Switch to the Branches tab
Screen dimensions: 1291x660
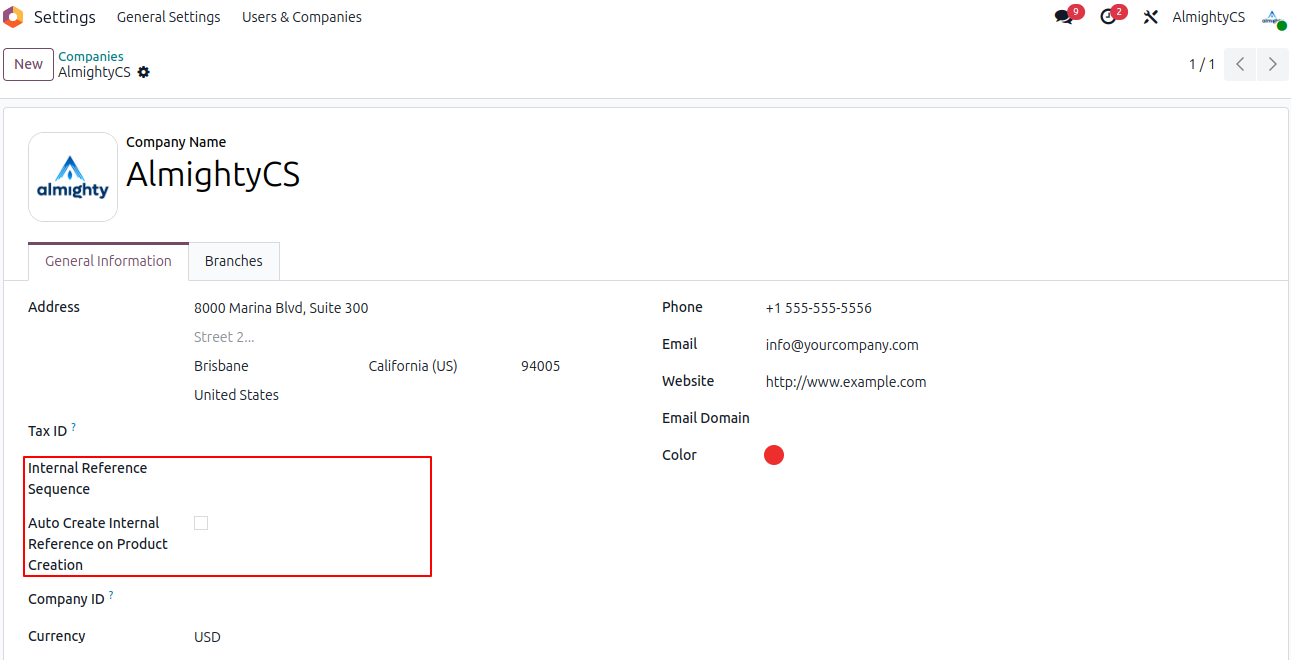point(233,261)
